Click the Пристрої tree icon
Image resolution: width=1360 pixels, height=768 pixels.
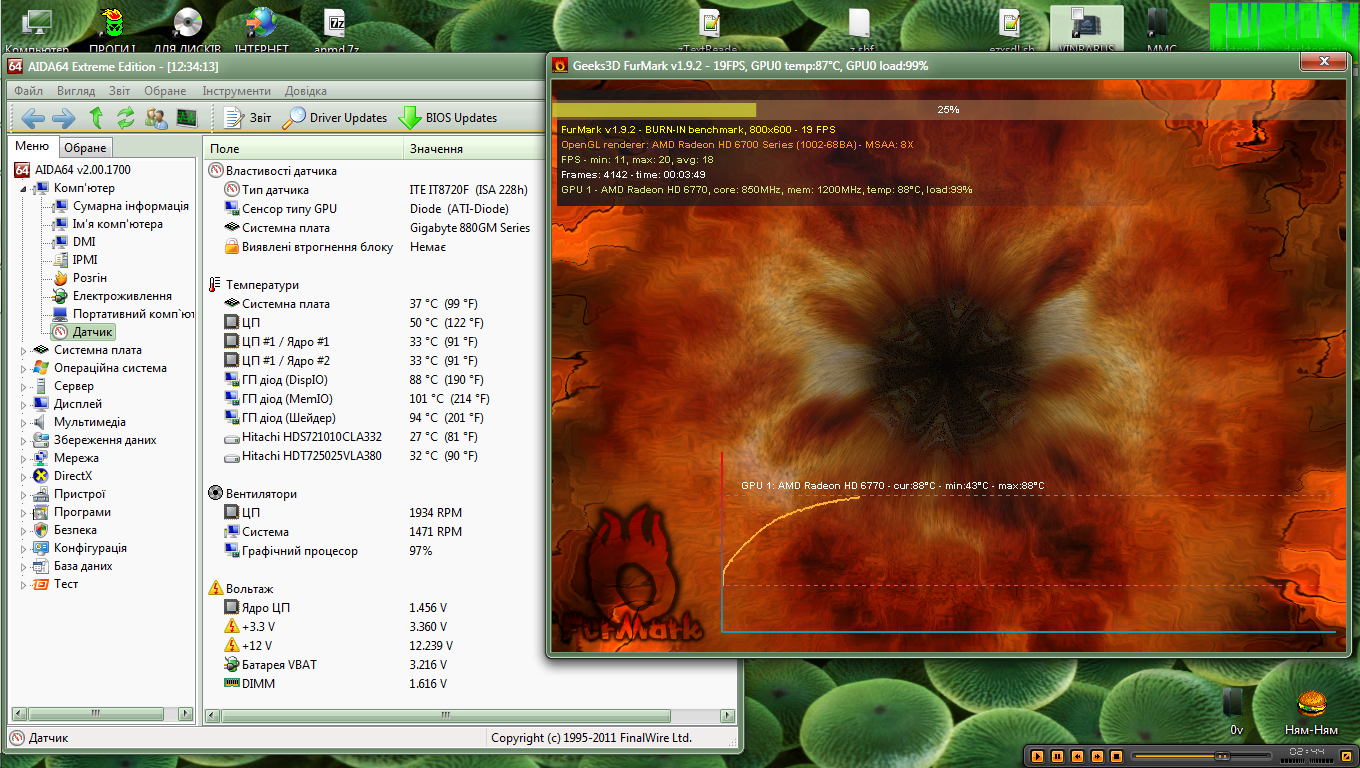coord(41,494)
